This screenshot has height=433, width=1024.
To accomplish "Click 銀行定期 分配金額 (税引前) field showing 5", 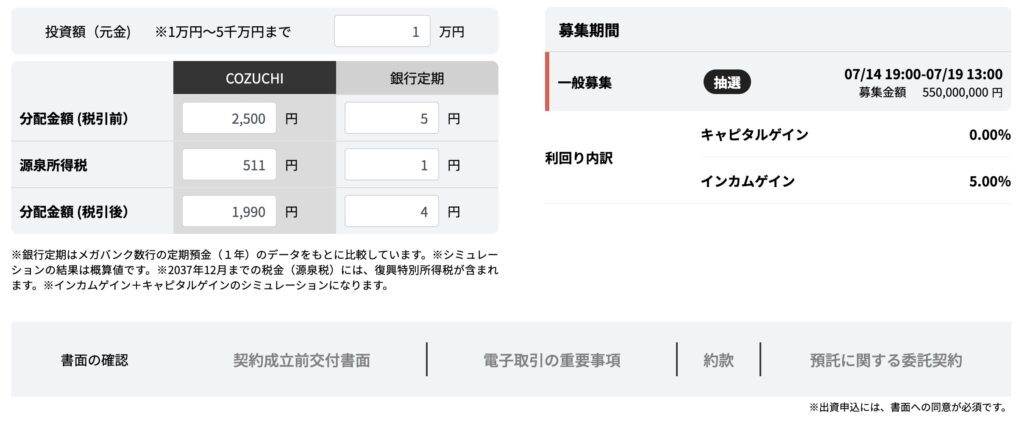I will click(391, 119).
